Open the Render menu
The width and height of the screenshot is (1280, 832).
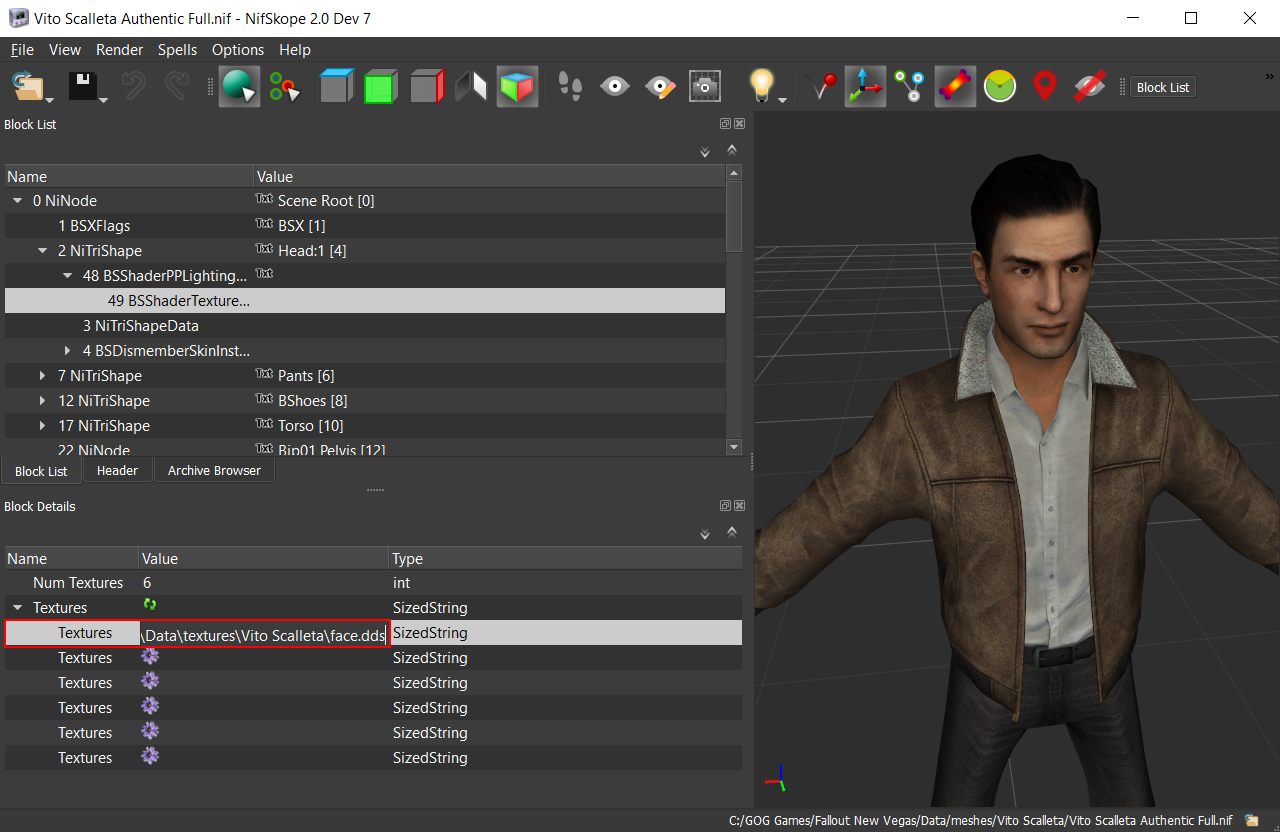(120, 49)
